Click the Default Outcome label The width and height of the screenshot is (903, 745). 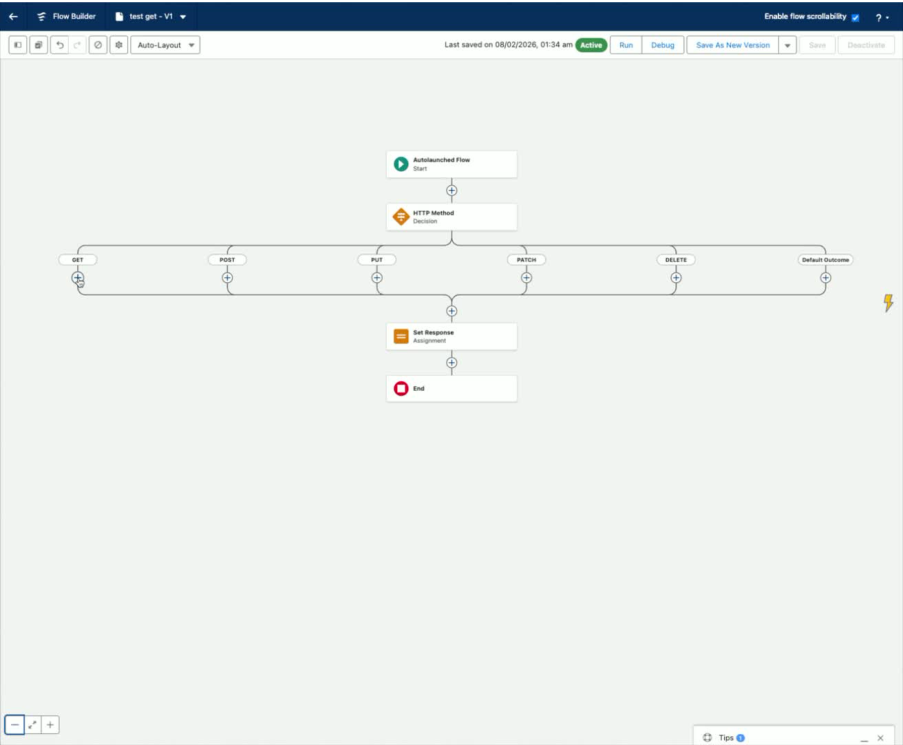825,260
